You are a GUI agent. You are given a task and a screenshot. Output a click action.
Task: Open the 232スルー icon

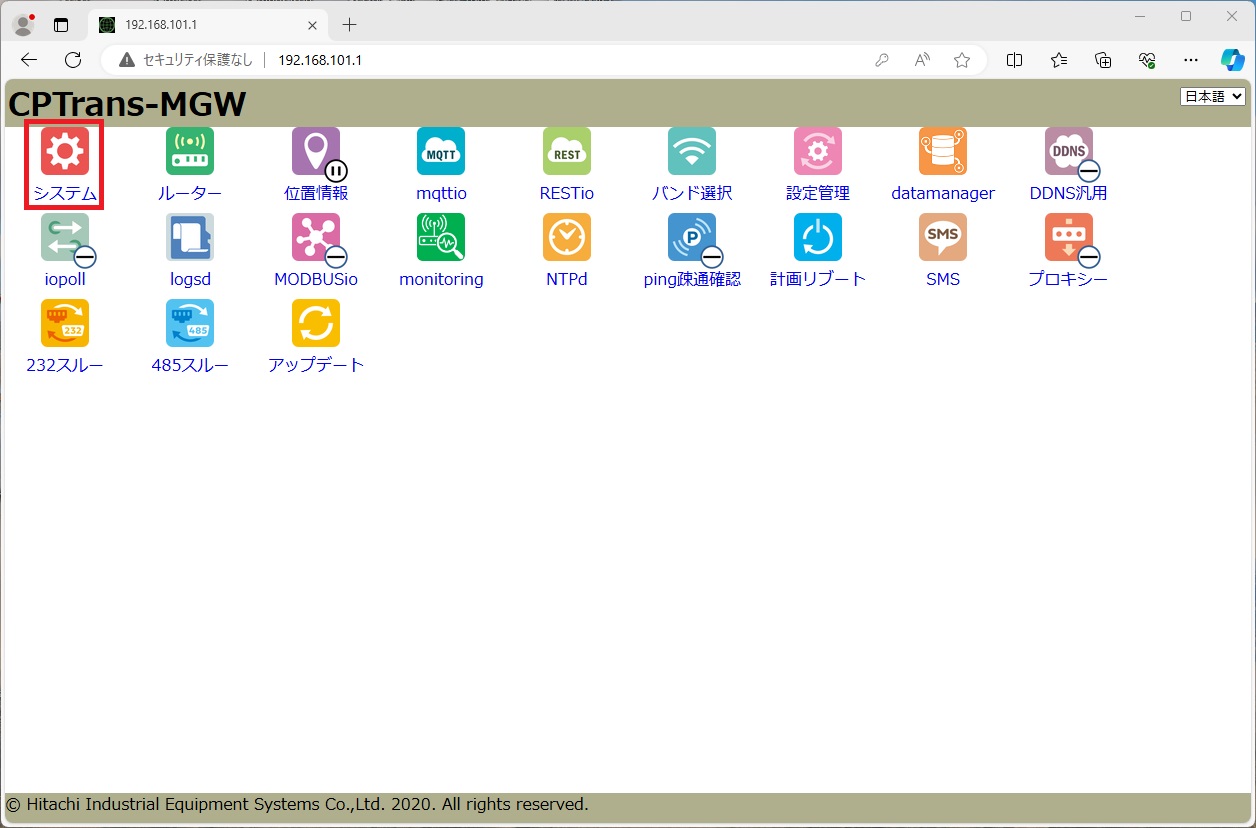tap(65, 323)
